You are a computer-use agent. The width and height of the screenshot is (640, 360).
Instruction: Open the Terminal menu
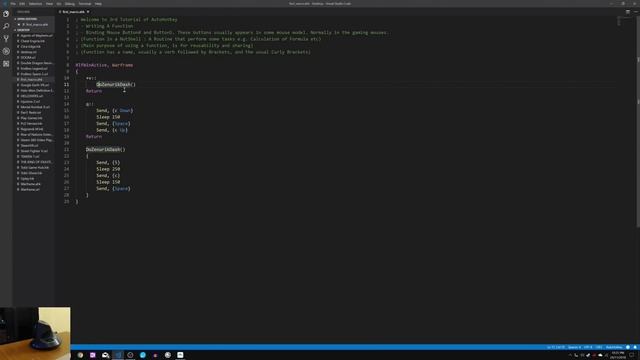85,4
